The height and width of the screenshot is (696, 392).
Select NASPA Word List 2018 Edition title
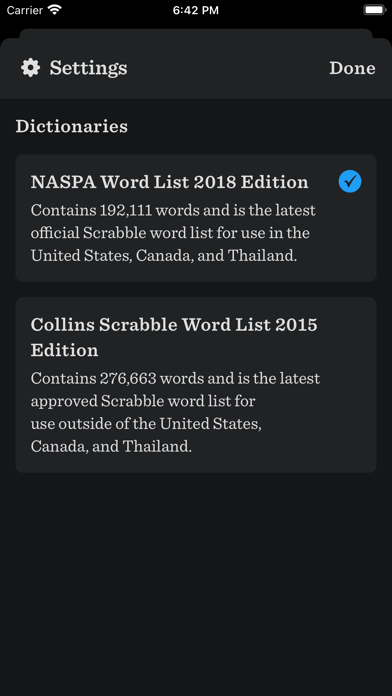170,182
